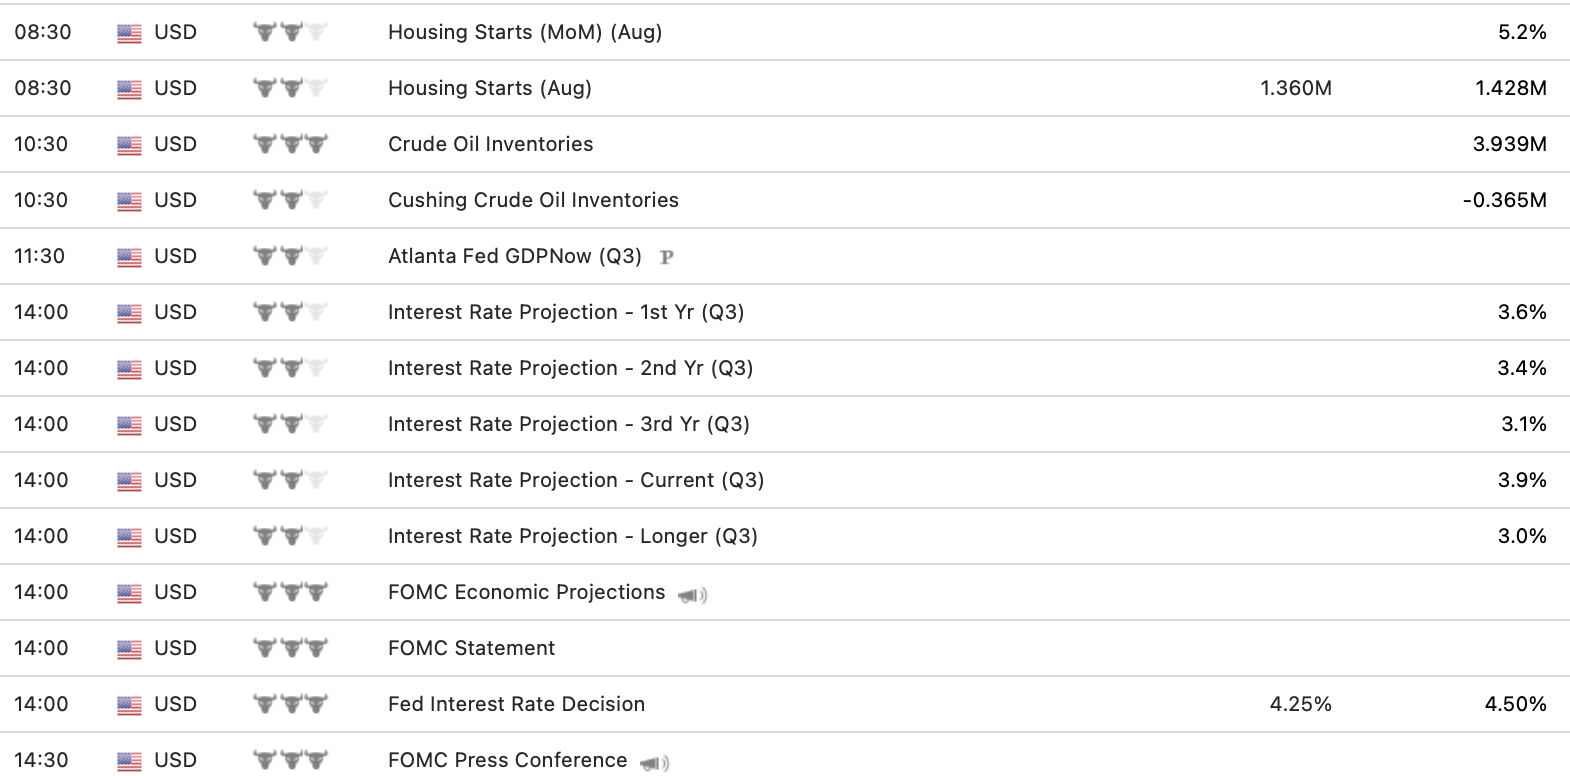1570x776 pixels.
Task: Click the speaker icon next to FOMC Press Conference
Action: coord(654,763)
